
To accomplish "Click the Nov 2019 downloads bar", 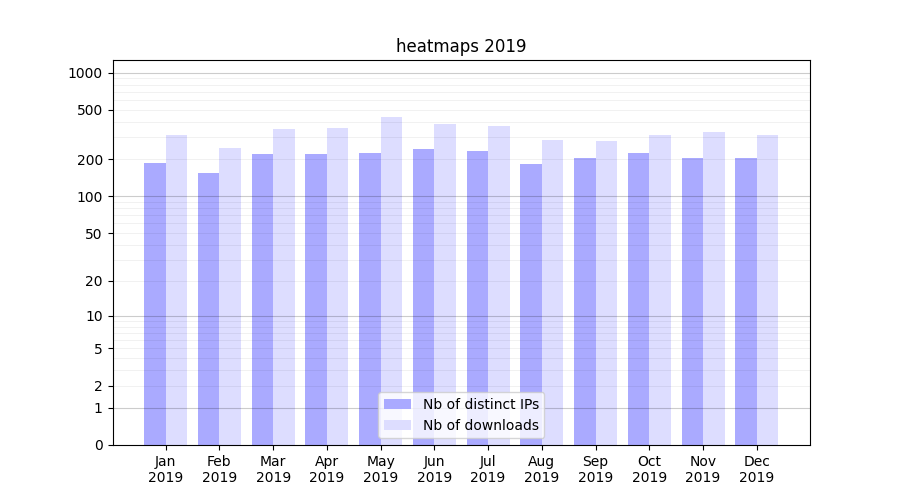I will click(x=714, y=288).
